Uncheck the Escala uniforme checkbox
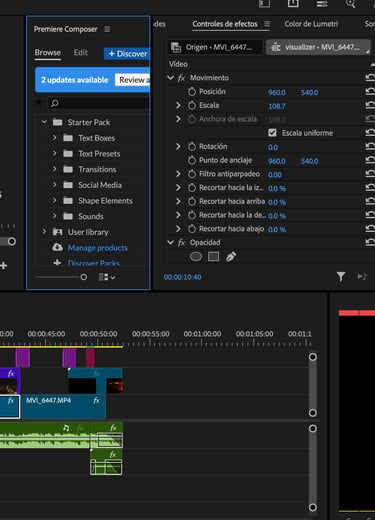 click(x=272, y=133)
